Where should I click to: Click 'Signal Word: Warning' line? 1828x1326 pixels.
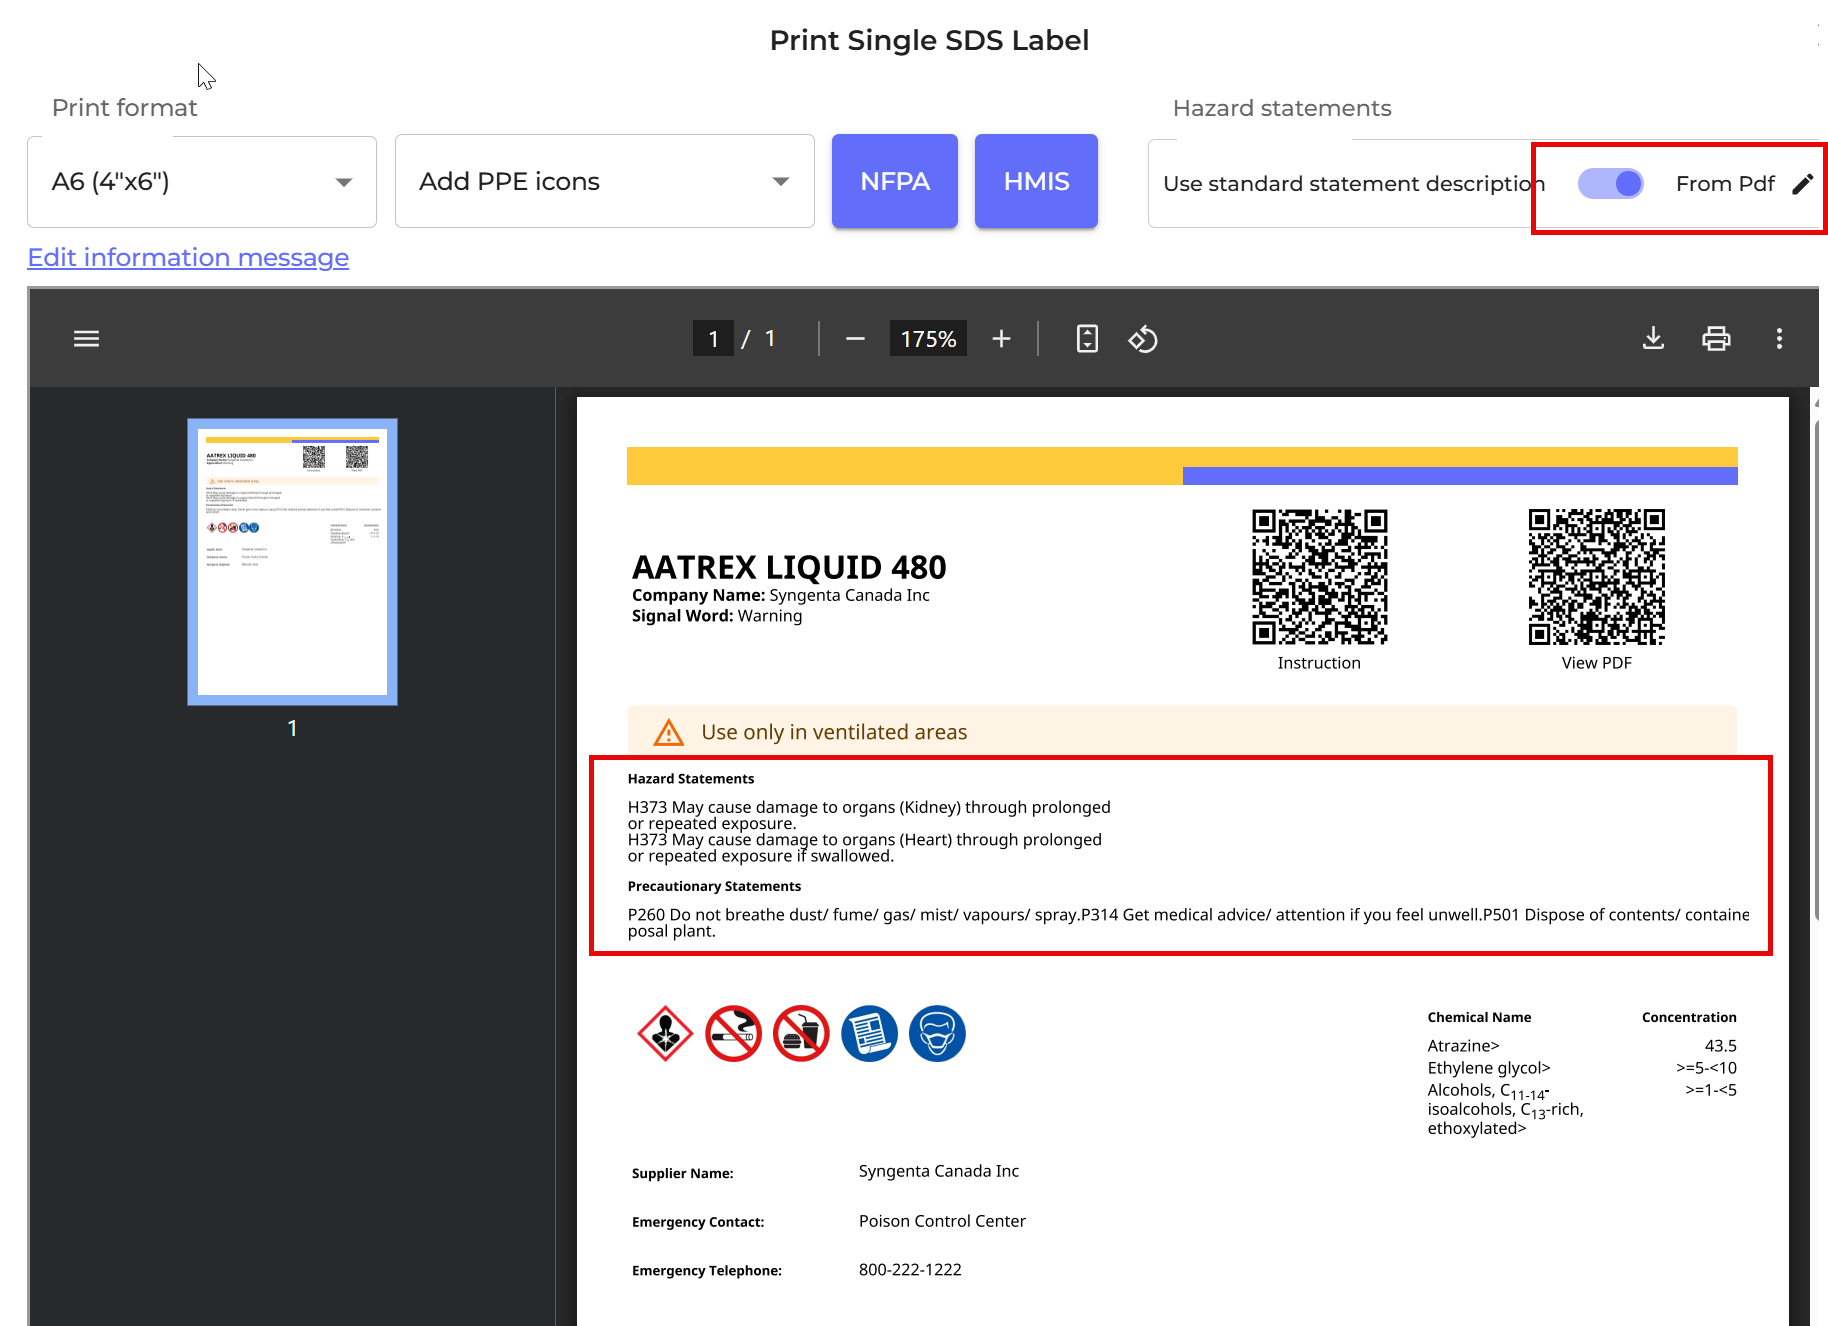click(x=717, y=616)
